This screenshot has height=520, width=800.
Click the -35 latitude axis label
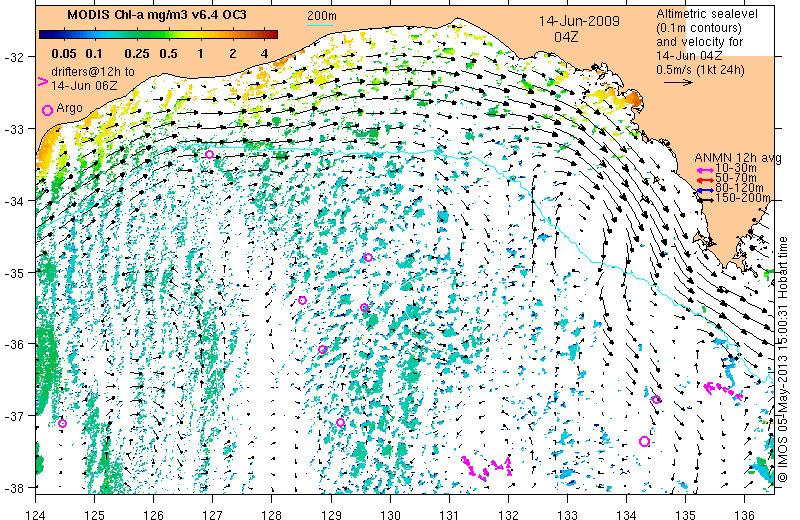tap(13, 273)
